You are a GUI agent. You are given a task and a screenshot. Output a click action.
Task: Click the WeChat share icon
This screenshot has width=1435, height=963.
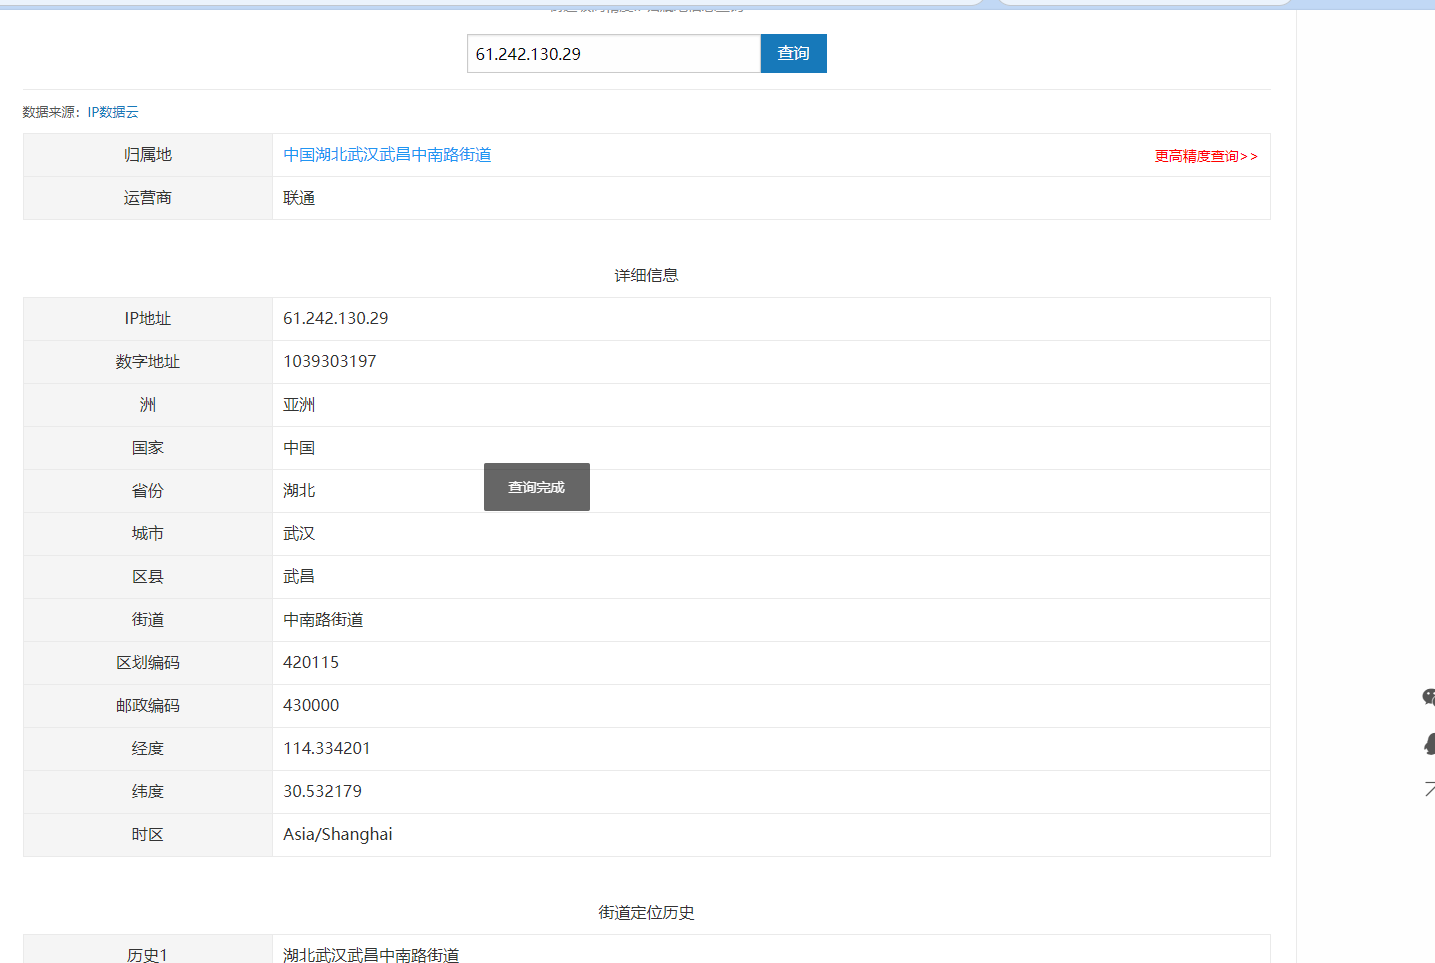tap(1430, 697)
